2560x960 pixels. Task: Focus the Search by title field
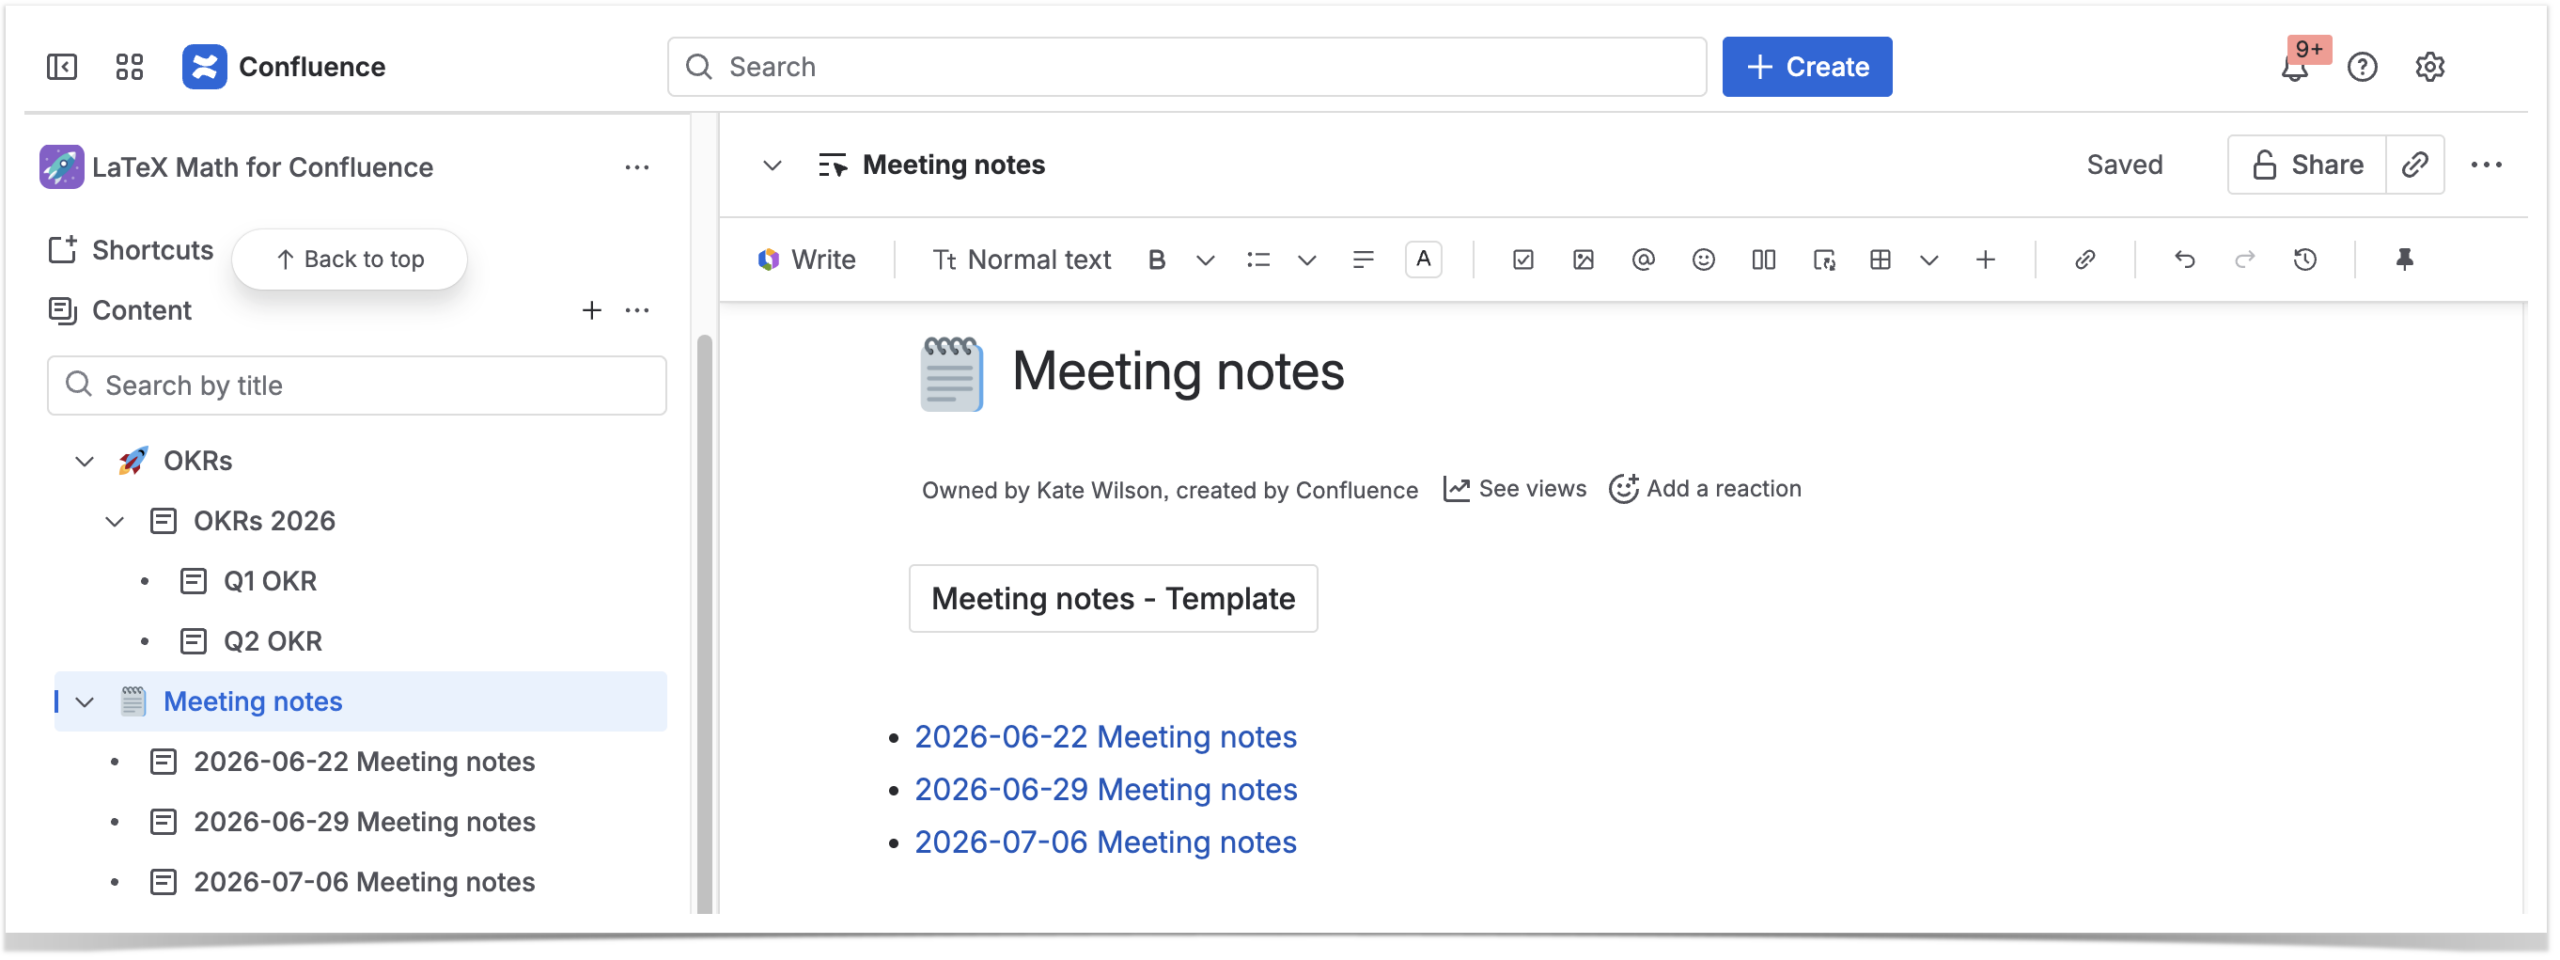pos(357,386)
